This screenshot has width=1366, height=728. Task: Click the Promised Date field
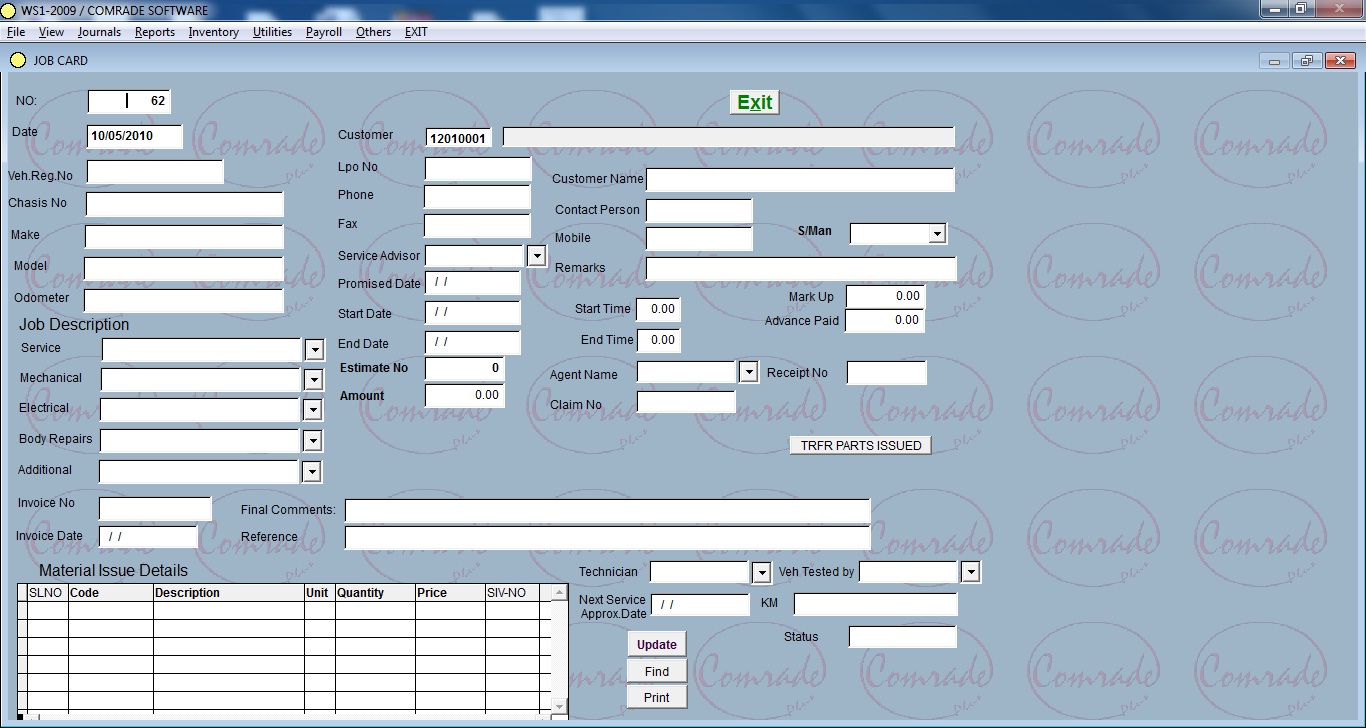[x=473, y=282]
